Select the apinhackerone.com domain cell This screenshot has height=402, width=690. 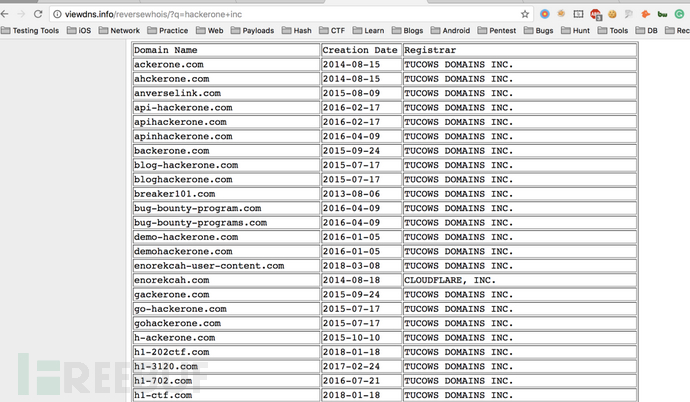tap(226, 136)
